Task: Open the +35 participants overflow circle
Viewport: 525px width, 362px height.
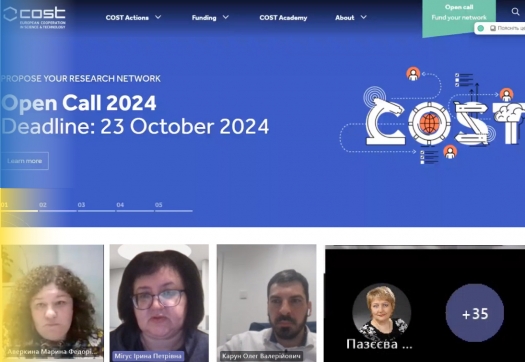Action: pyautogui.click(x=475, y=313)
